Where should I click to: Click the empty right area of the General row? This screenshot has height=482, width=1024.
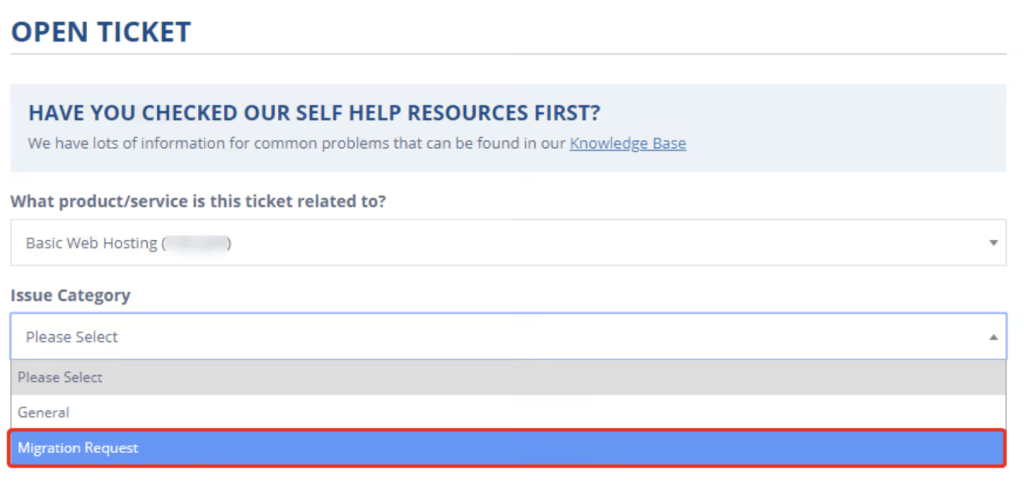[x=700, y=412]
